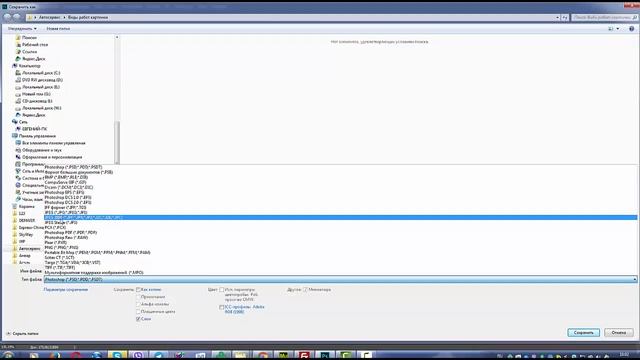Uncheck the Слои checkbox
Image resolution: width=640 pixels, height=360 pixels.
[x=138, y=319]
